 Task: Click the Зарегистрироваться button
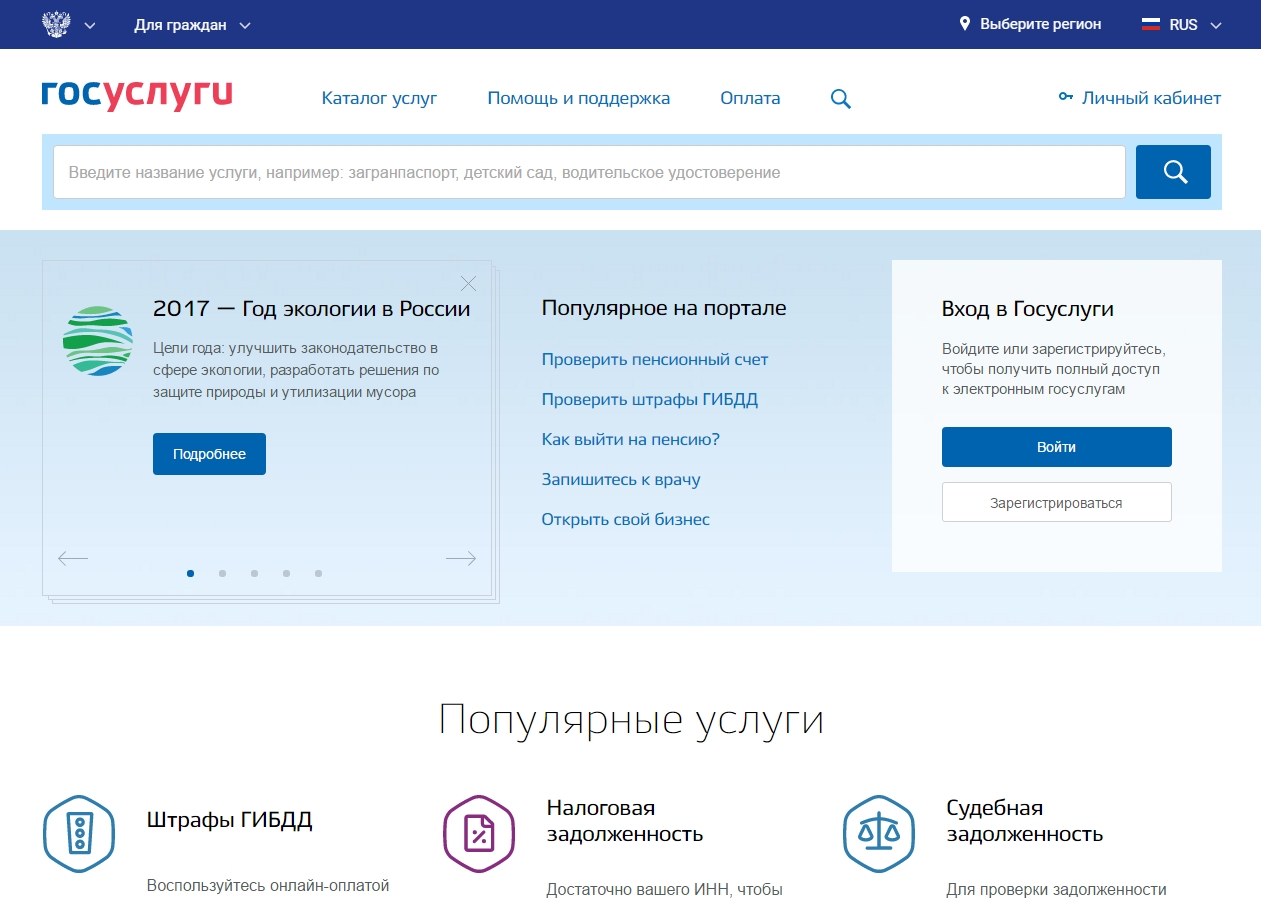click(x=1057, y=503)
